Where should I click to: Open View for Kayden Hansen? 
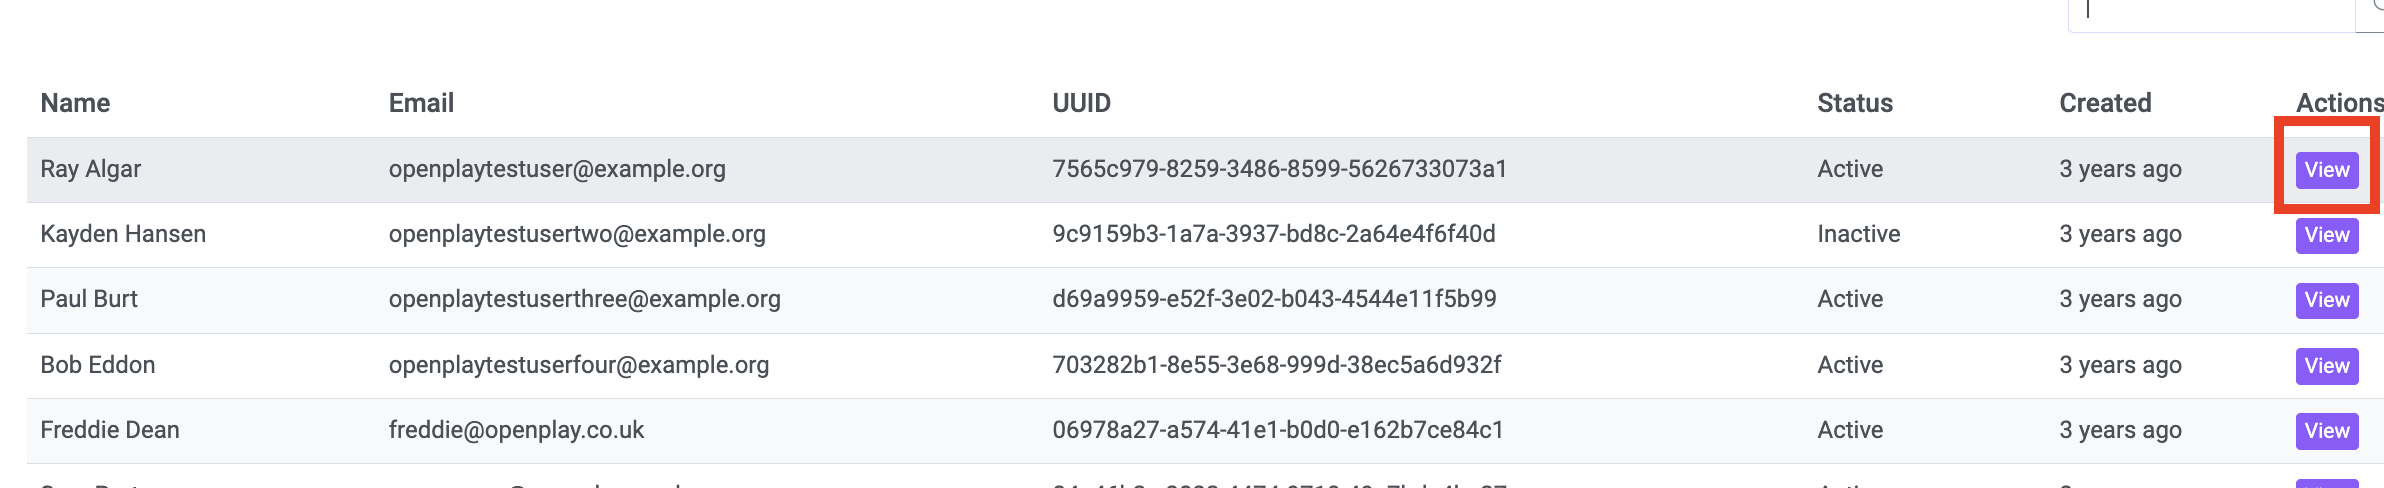point(2327,235)
